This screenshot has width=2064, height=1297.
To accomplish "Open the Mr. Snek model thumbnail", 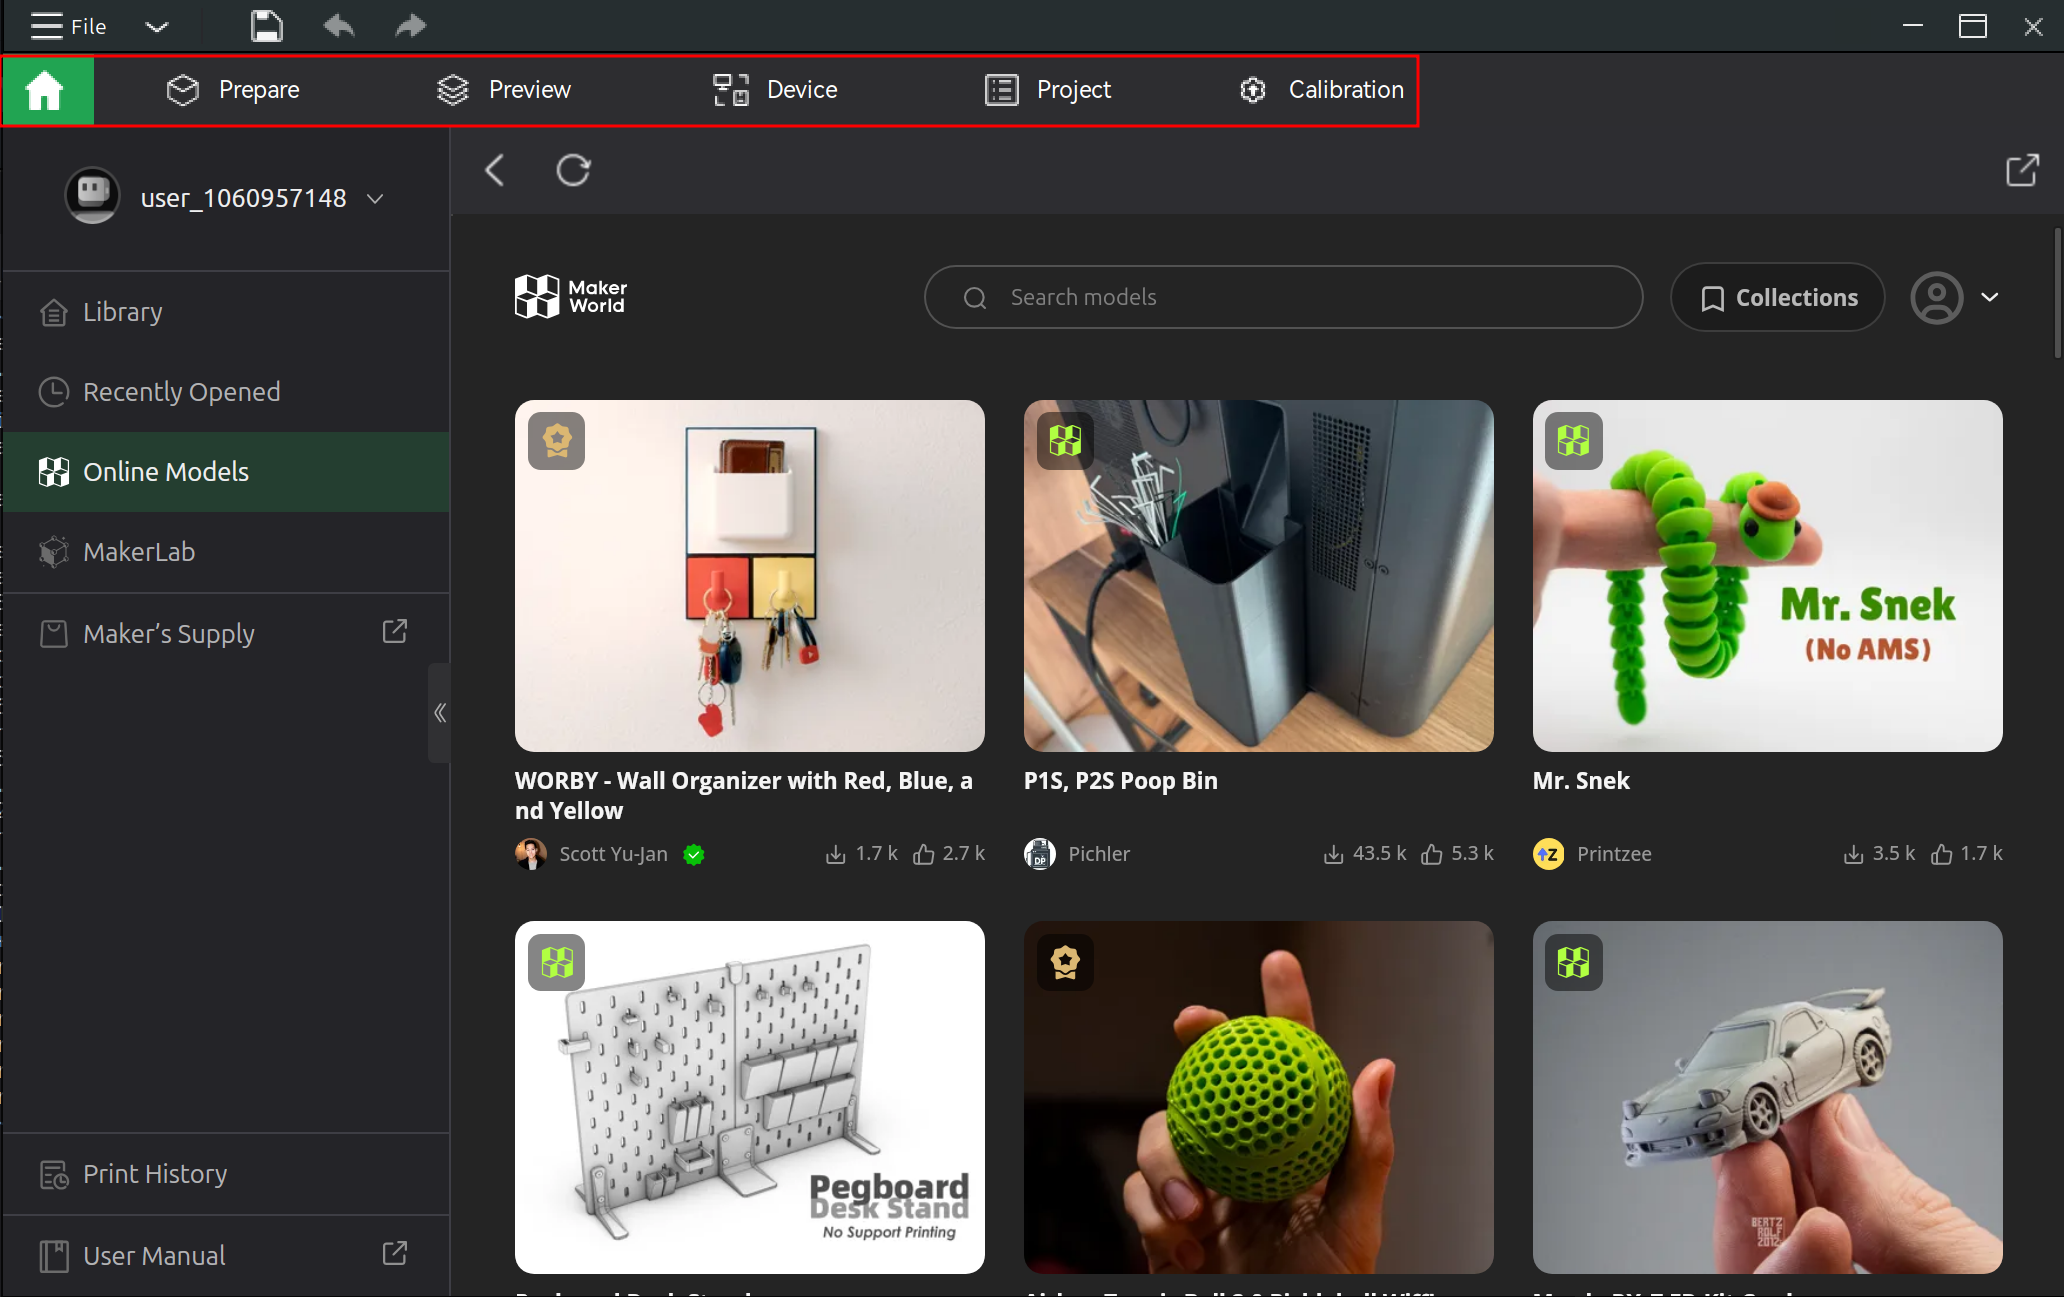I will click(1768, 576).
